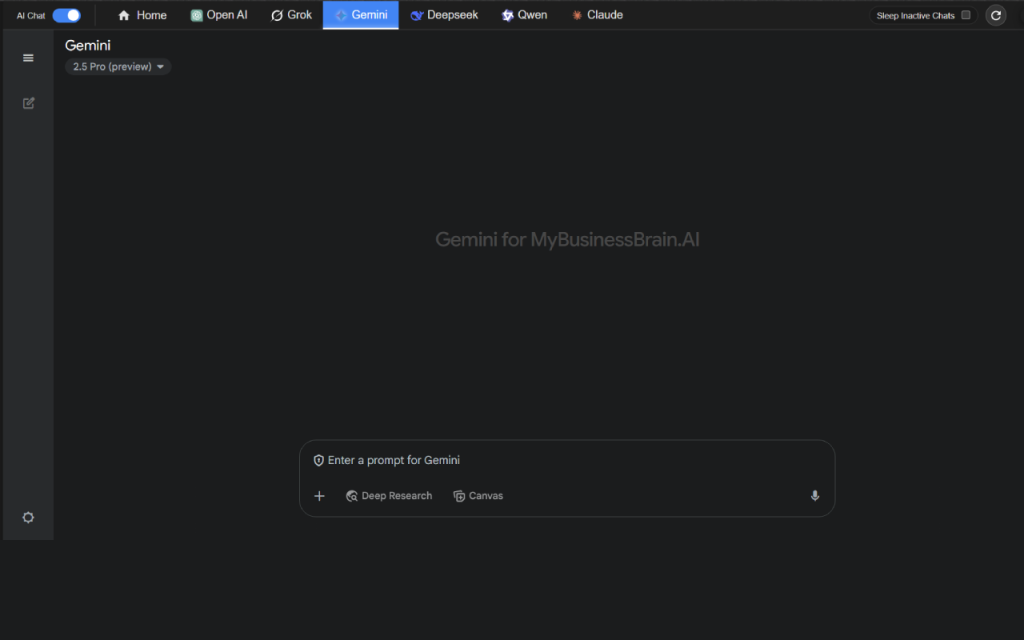Open the Canvas button
This screenshot has height=640, width=1024.
click(x=478, y=496)
